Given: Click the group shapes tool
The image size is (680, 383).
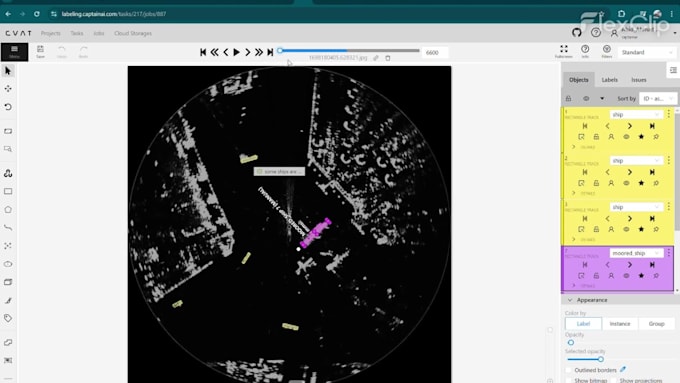Looking at the screenshot, I should click(8, 360).
